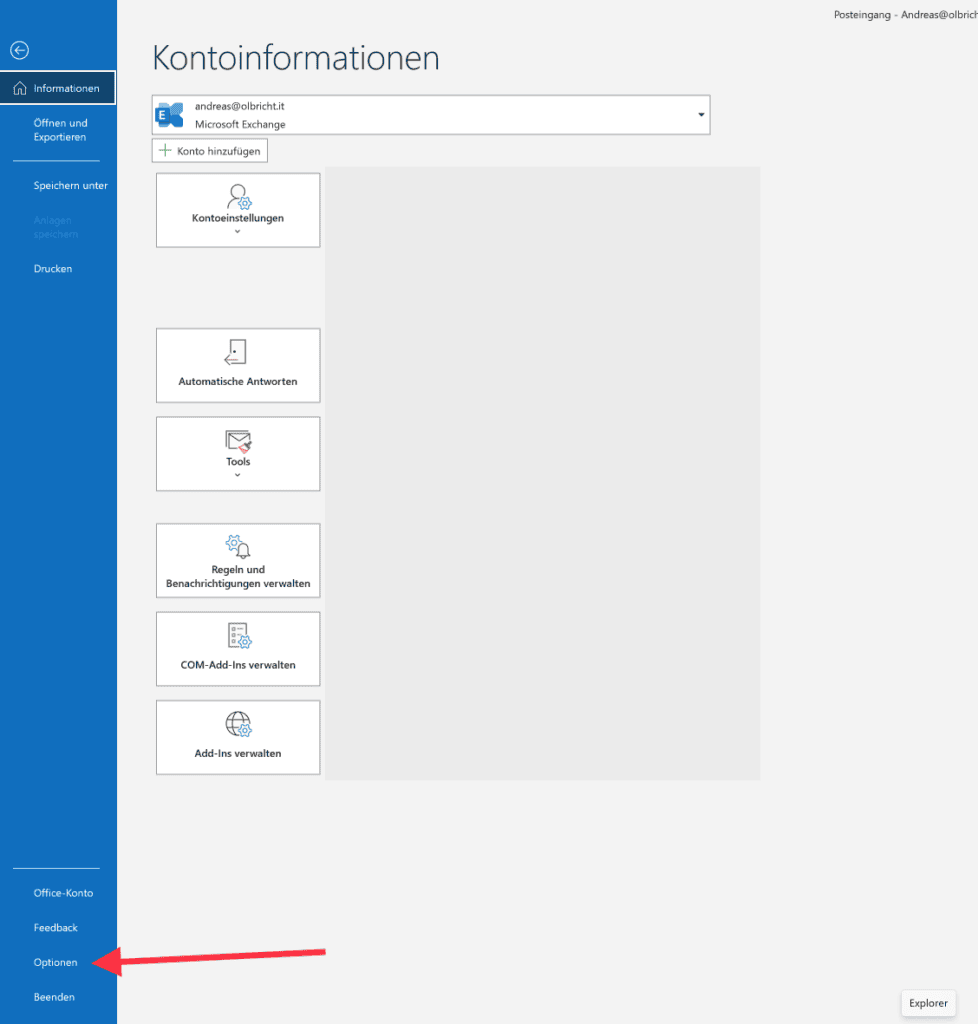Click the Regeln gear-and-bell icon
The height and width of the screenshot is (1024, 978).
[238, 547]
